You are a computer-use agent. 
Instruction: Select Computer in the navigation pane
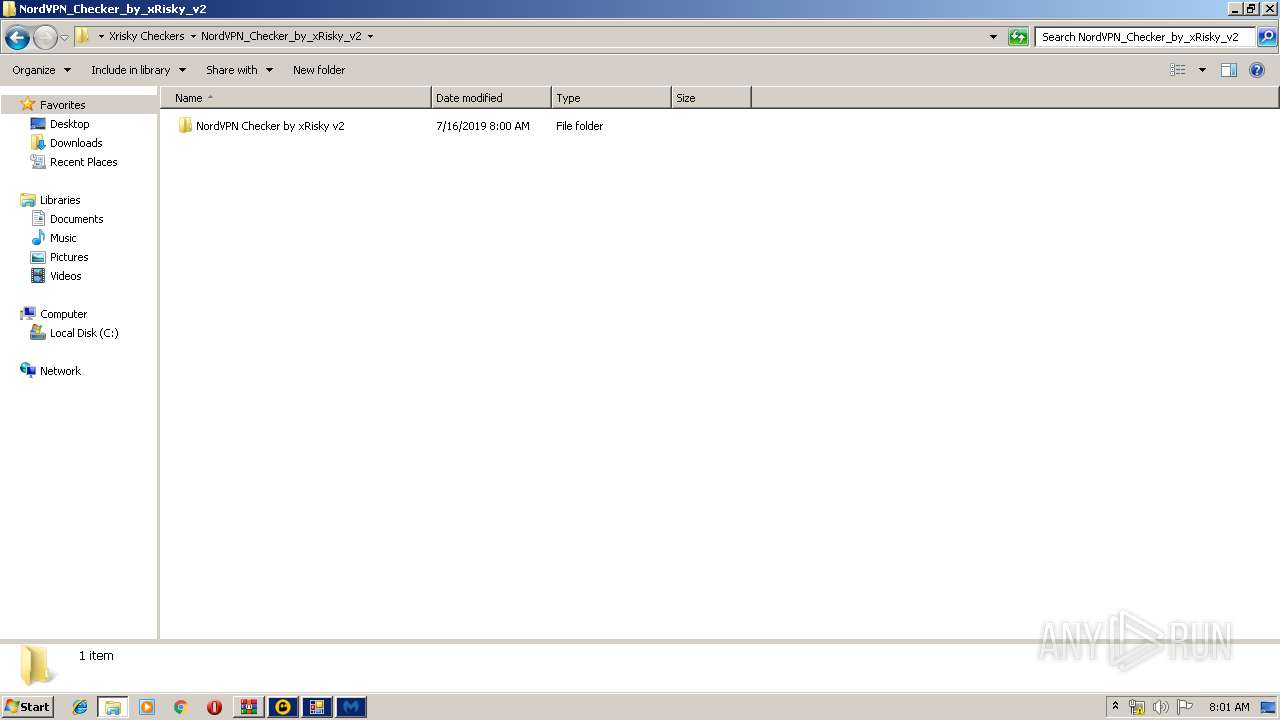click(x=63, y=314)
